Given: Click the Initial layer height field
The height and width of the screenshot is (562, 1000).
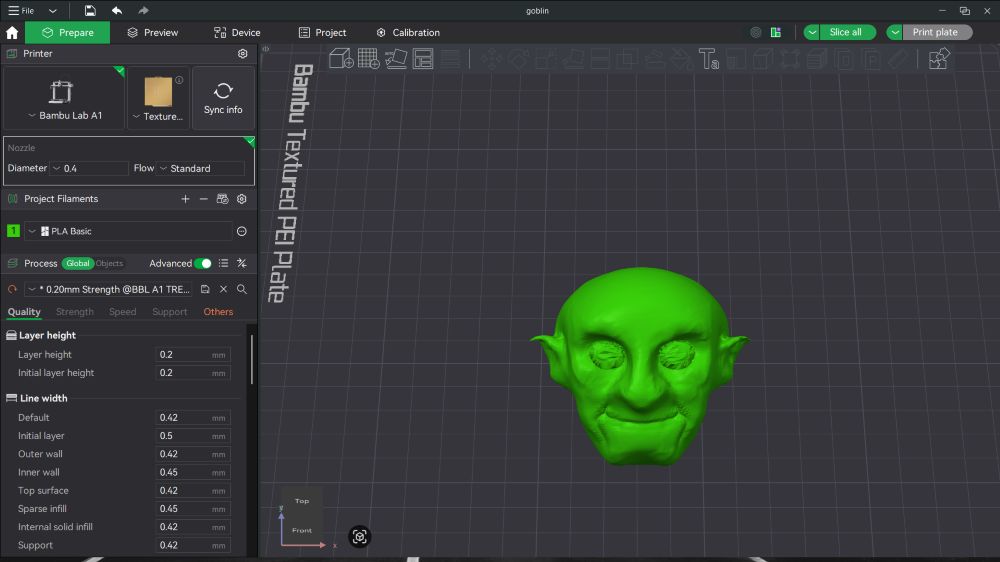Looking at the screenshot, I should (x=193, y=373).
